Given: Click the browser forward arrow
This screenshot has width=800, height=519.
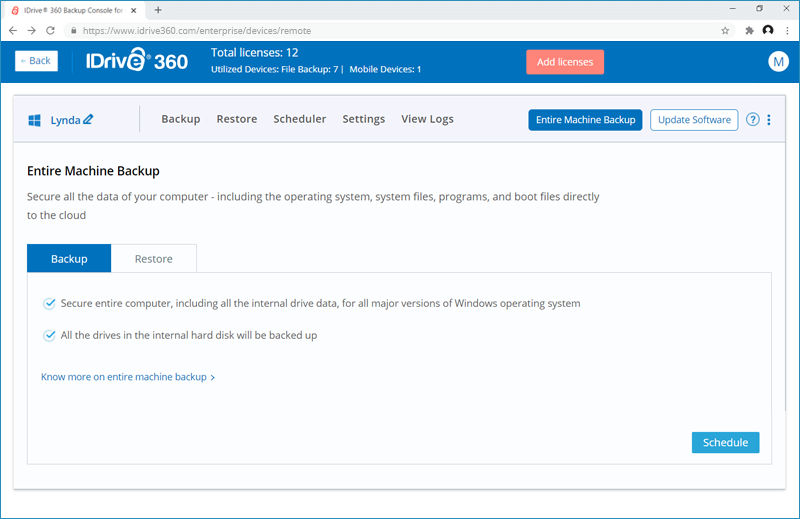Looking at the screenshot, I should tap(32, 31).
